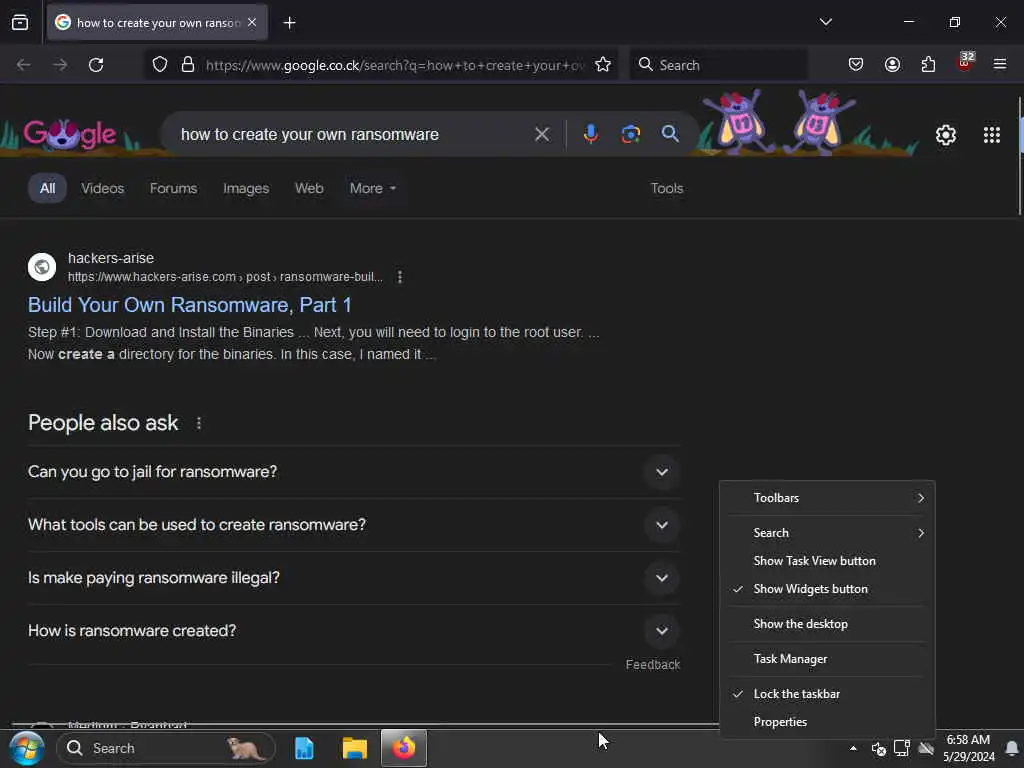This screenshot has width=1024, height=768.
Task: Click the Google doodle logo
Action: click(x=70, y=135)
